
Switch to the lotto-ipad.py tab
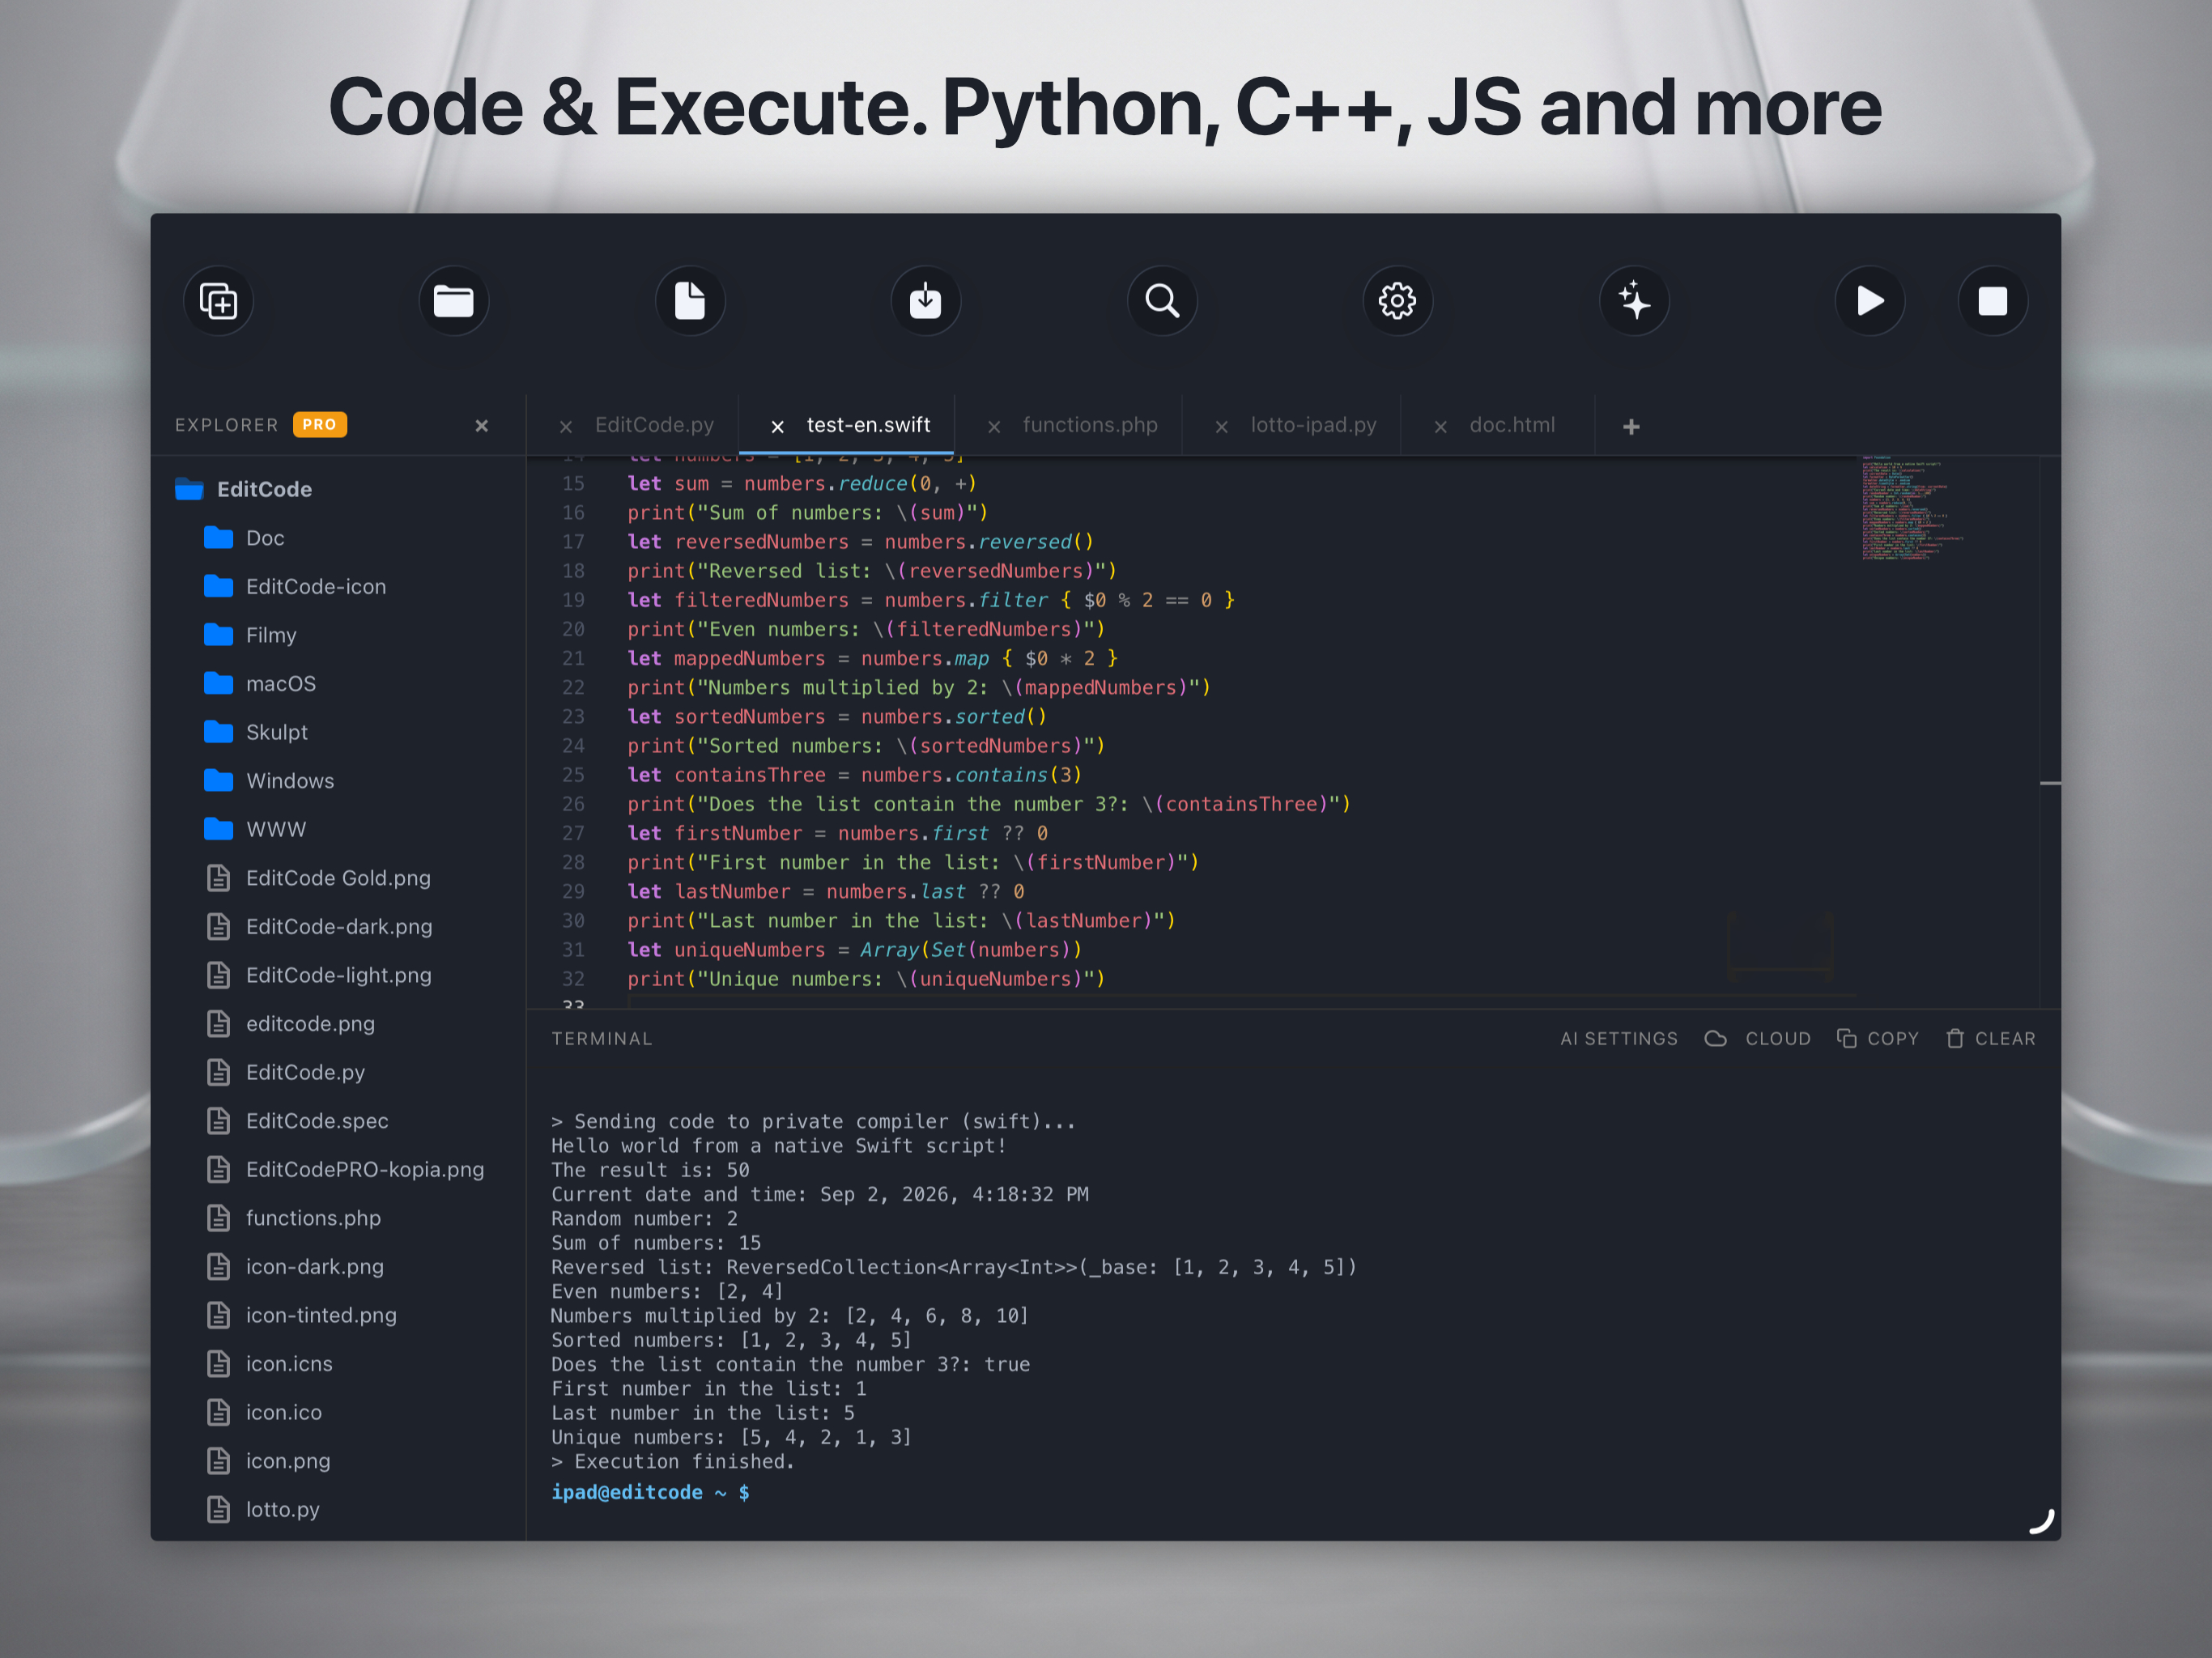(1313, 425)
